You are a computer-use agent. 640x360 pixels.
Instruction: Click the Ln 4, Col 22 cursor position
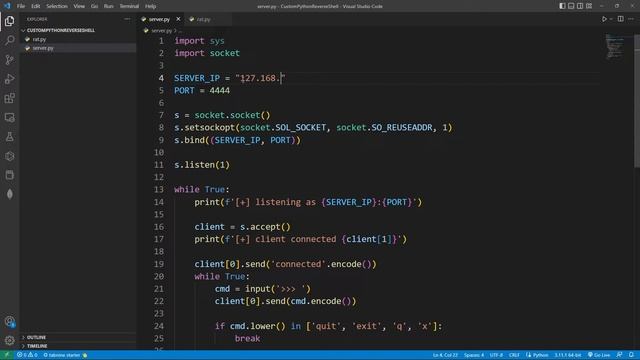coord(445,355)
